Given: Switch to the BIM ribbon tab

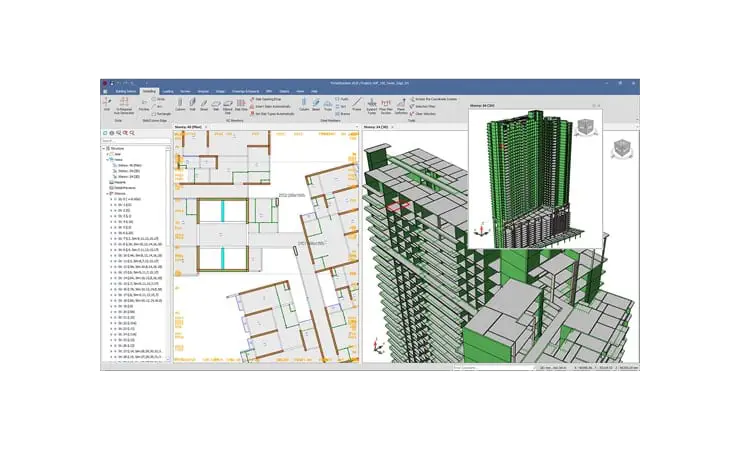Looking at the screenshot, I should (x=269, y=91).
